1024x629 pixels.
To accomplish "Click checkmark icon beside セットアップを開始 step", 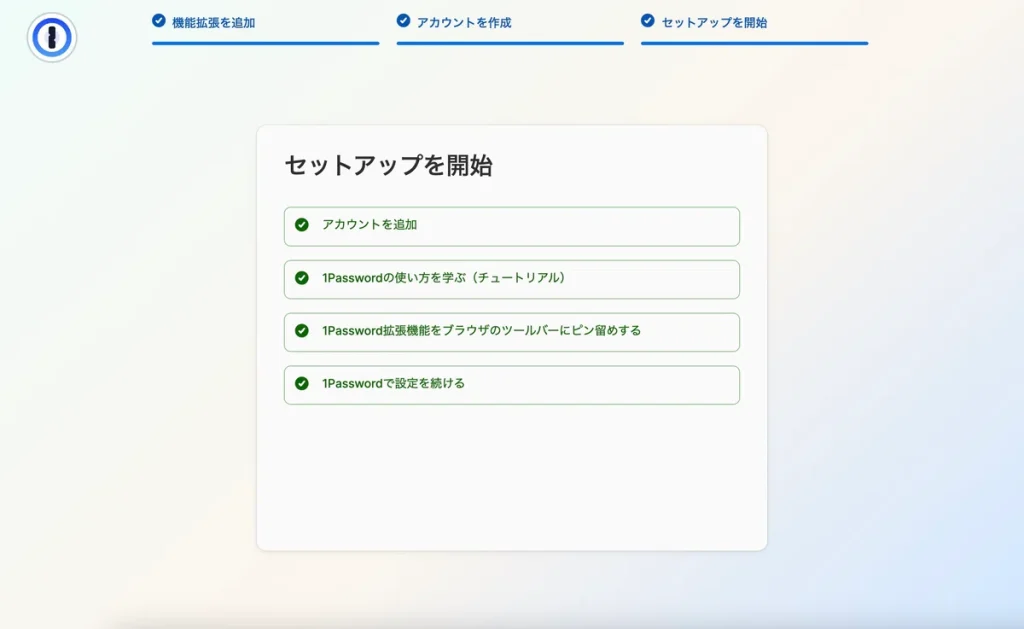I will point(648,21).
